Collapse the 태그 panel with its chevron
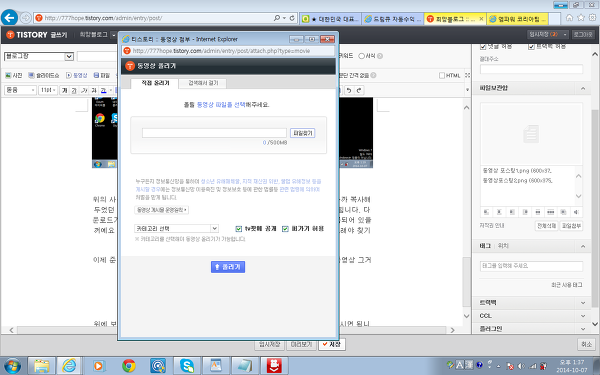 (583, 246)
